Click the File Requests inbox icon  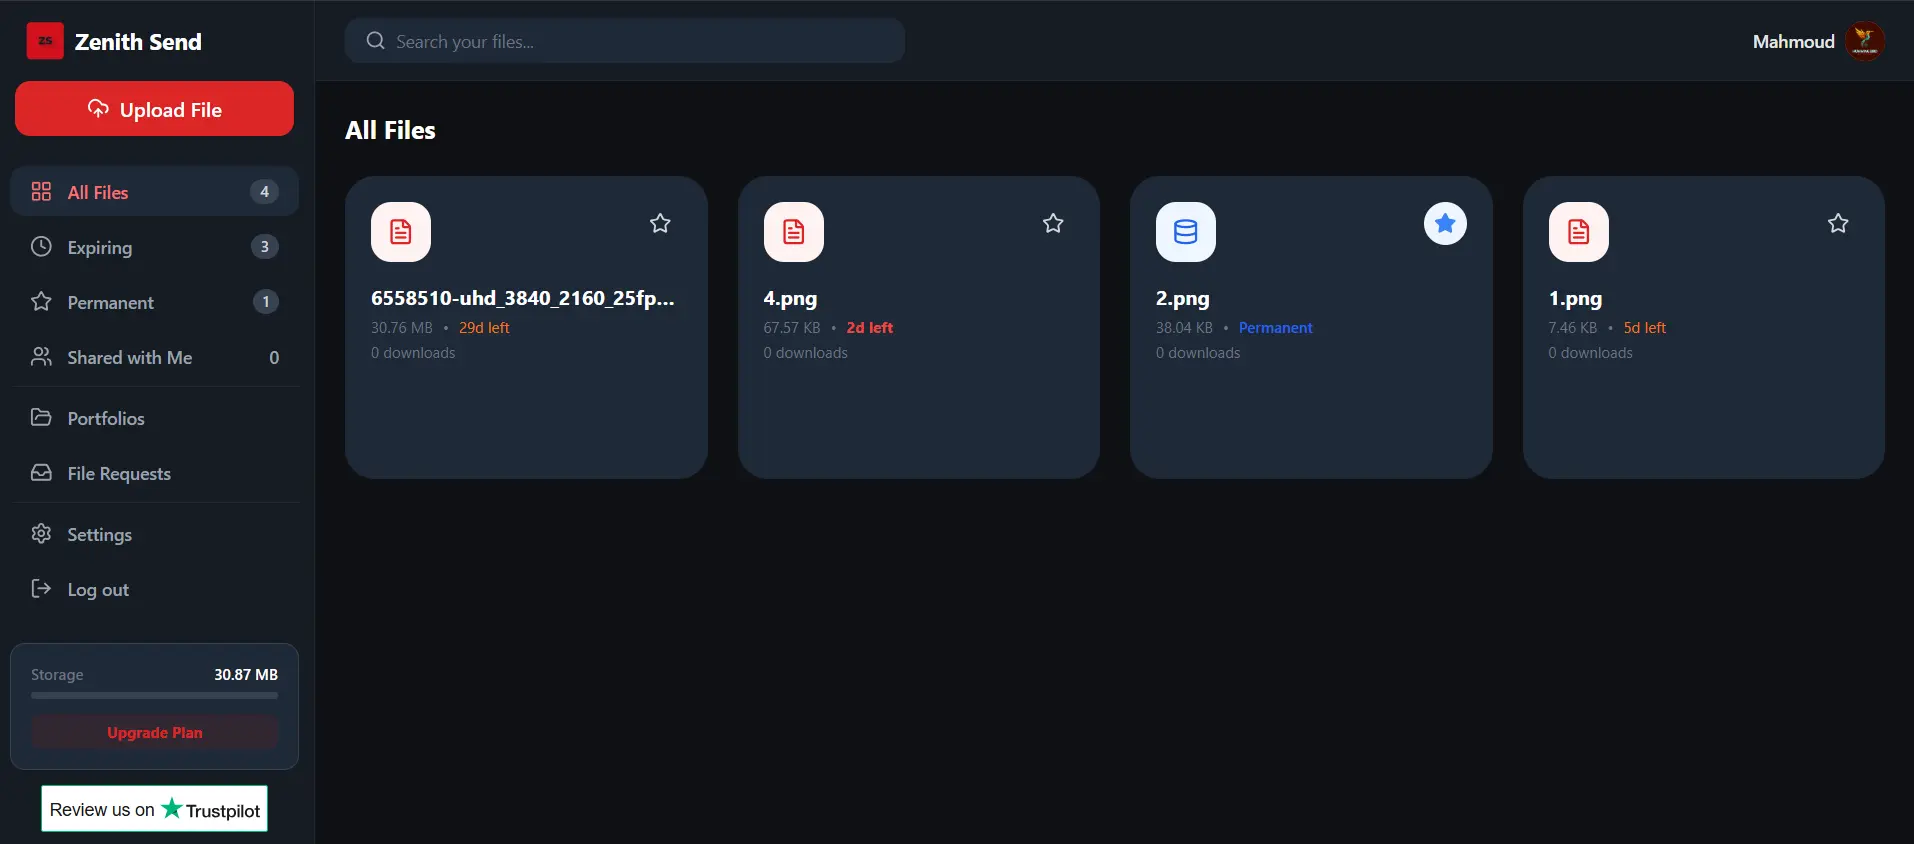41,472
